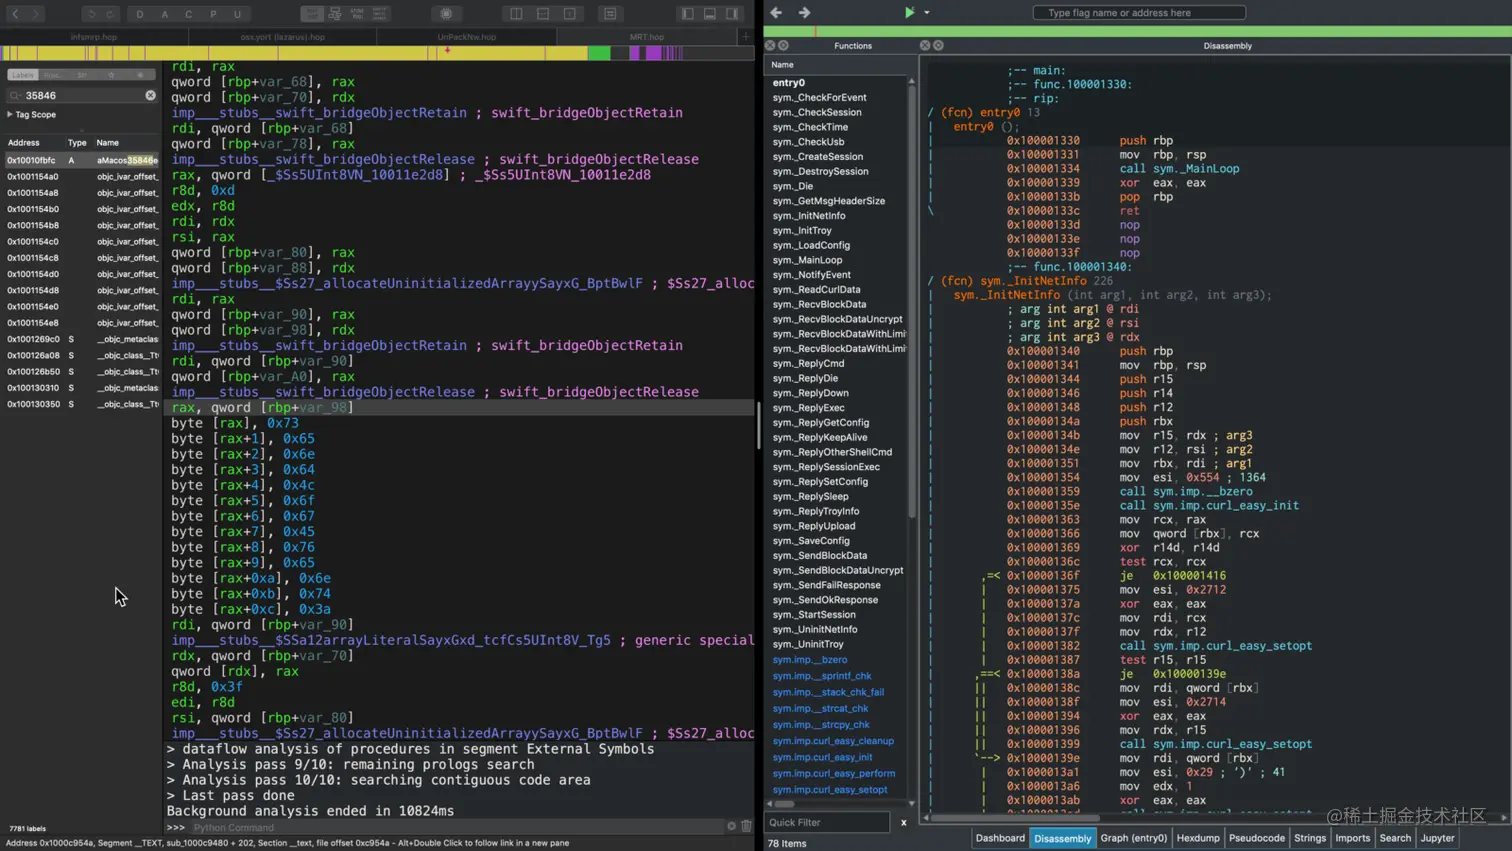This screenshot has width=1512, height=851.
Task: Start debugging with green play button in Cutter
Action: [x=909, y=13]
